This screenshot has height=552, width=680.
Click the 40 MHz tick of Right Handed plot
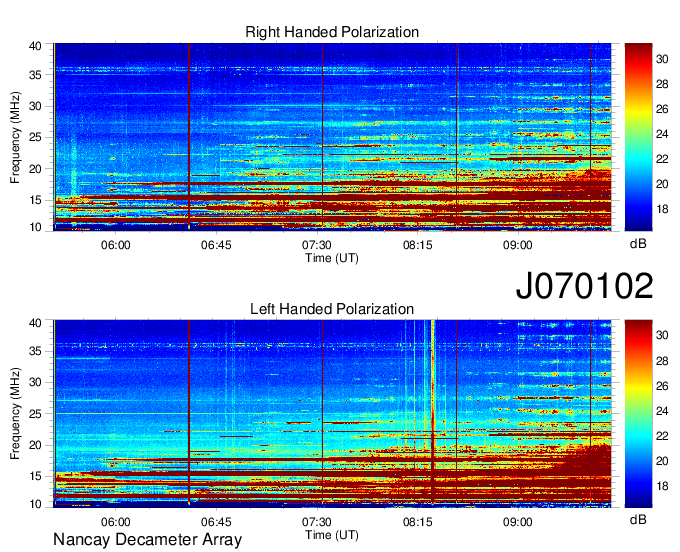35,46
